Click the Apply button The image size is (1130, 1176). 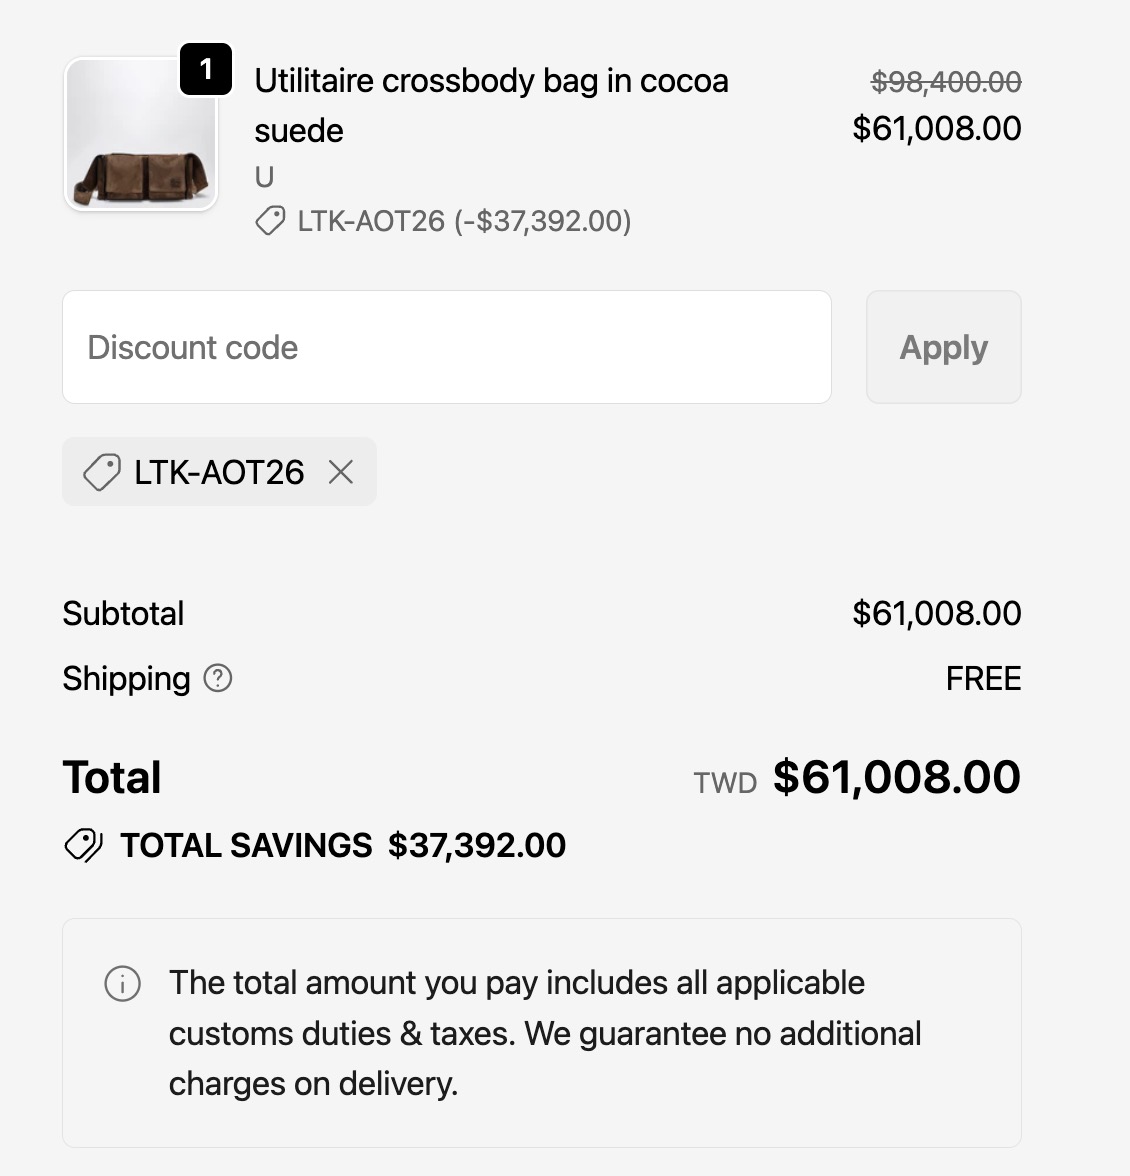(943, 347)
